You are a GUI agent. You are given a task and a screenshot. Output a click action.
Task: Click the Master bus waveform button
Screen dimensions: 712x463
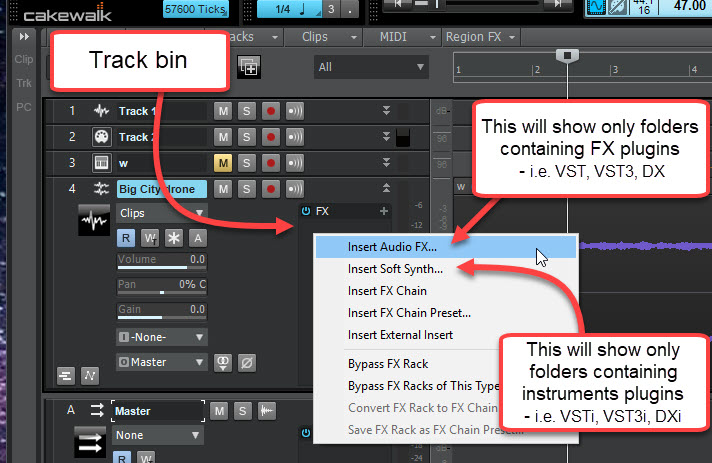coord(267,411)
